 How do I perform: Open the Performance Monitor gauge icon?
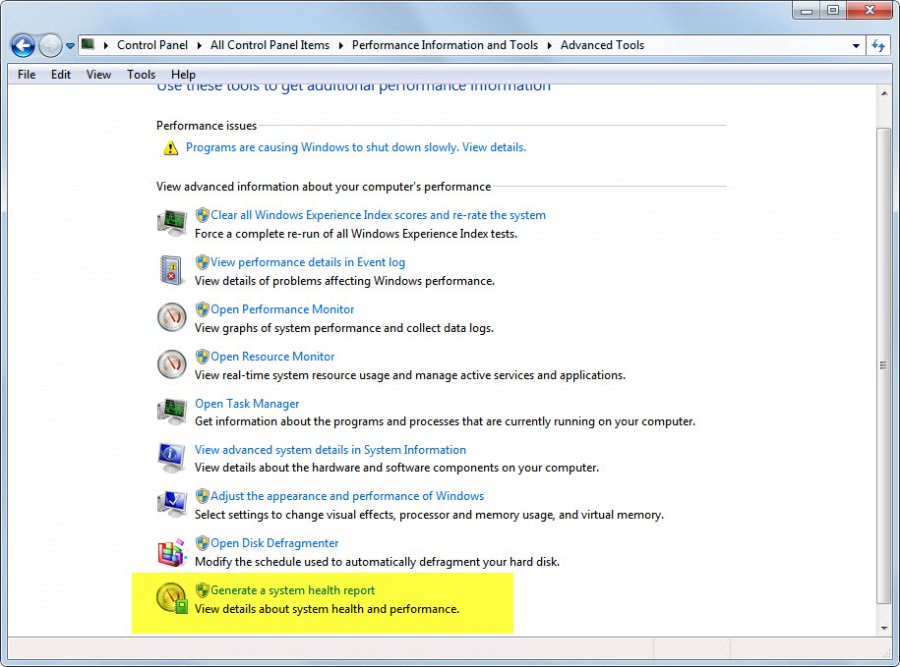point(171,316)
